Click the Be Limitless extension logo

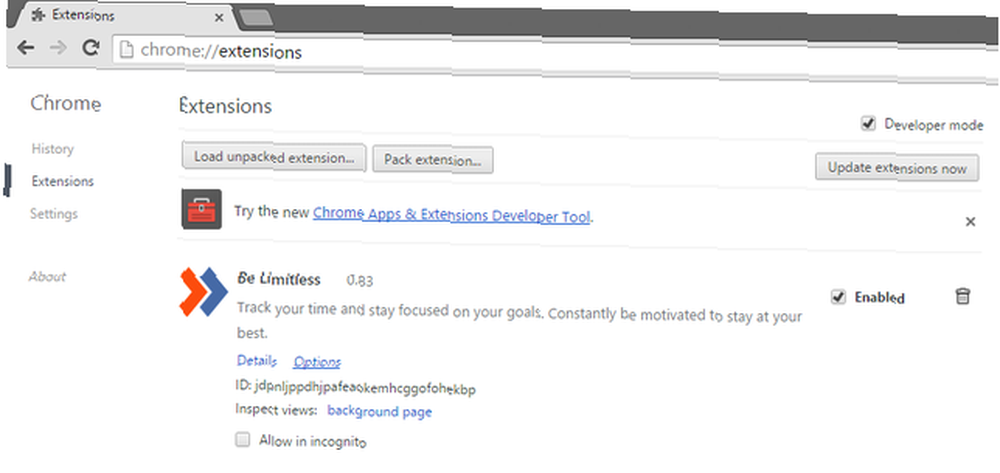click(203, 292)
